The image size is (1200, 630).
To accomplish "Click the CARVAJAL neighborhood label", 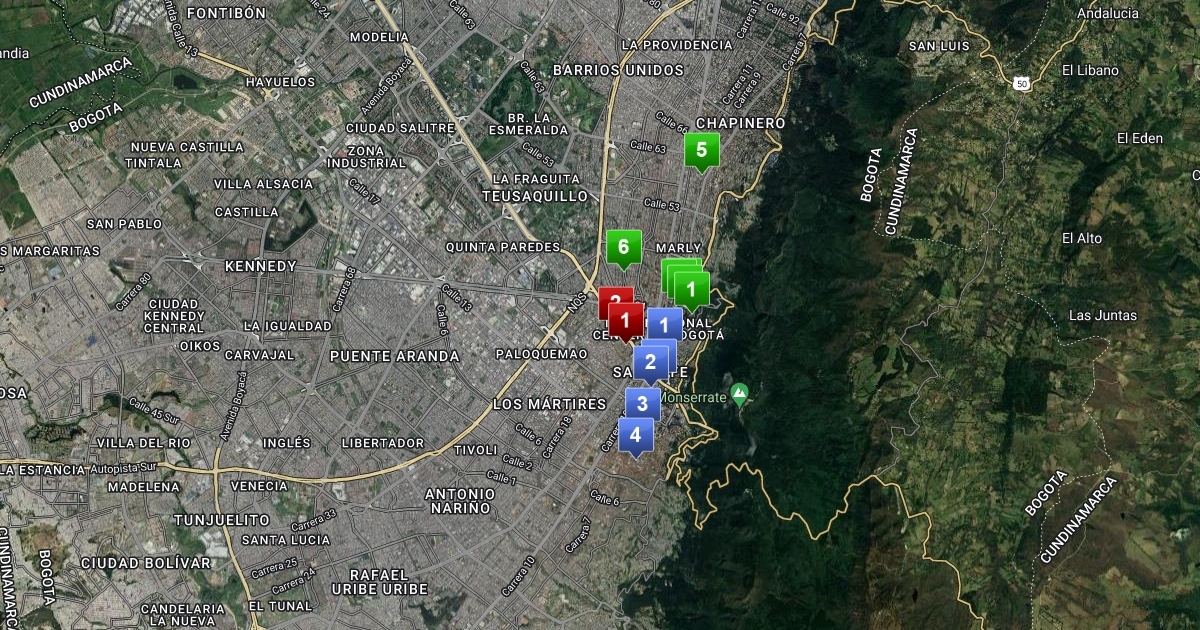I will pyautogui.click(x=260, y=355).
